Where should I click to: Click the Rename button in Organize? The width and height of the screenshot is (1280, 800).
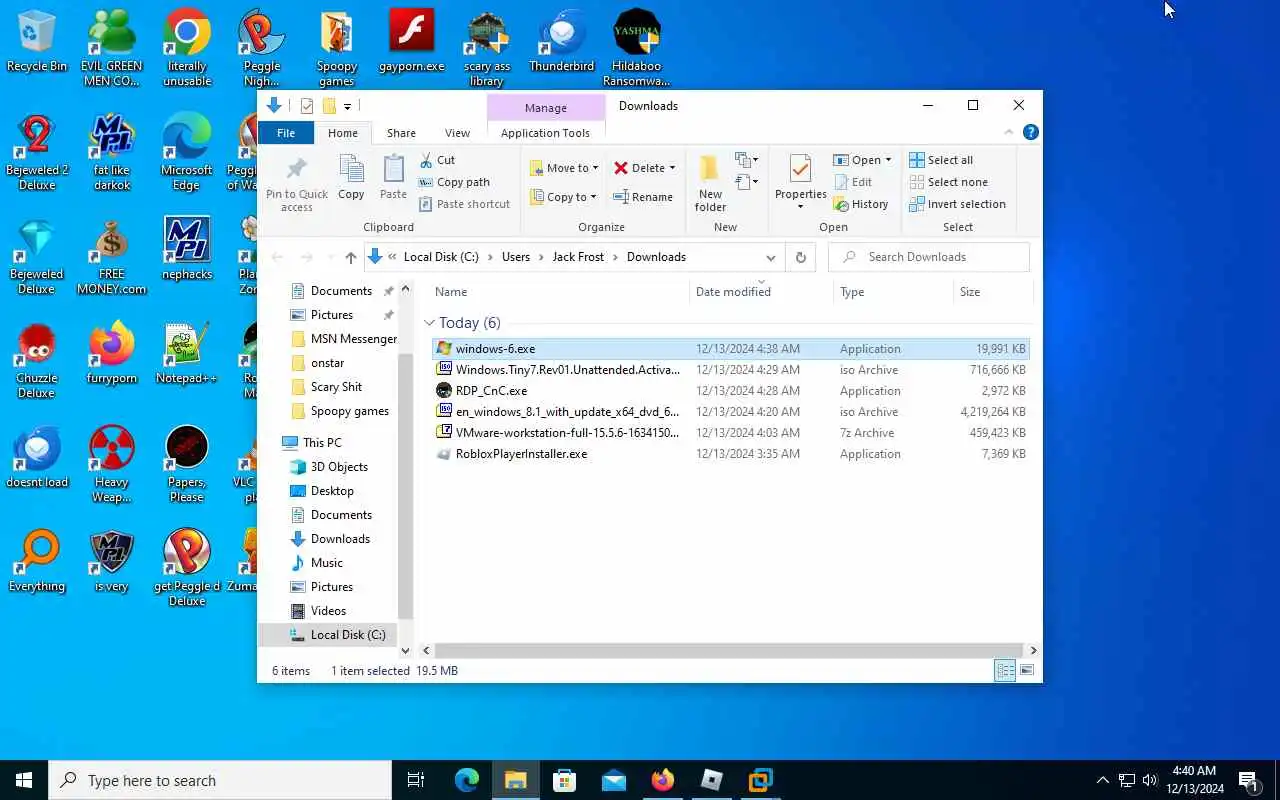(x=643, y=197)
